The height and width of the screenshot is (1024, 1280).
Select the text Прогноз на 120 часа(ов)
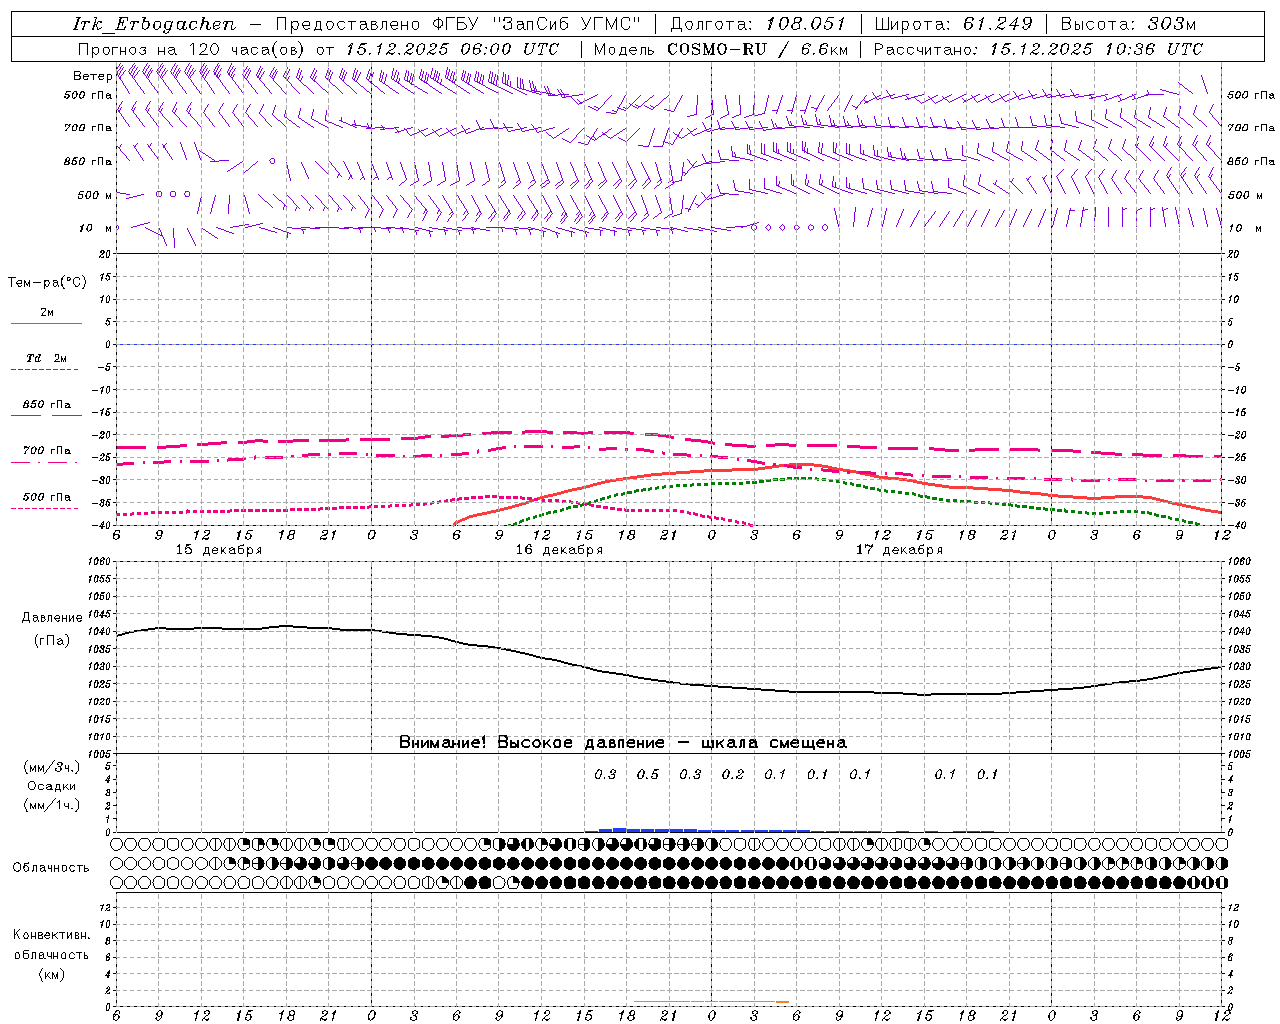point(192,49)
